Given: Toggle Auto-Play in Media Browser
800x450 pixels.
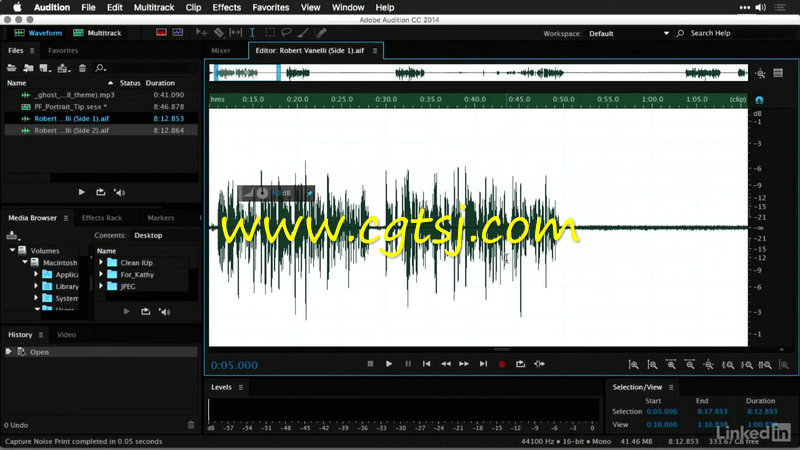Looking at the screenshot, I should click(164, 312).
